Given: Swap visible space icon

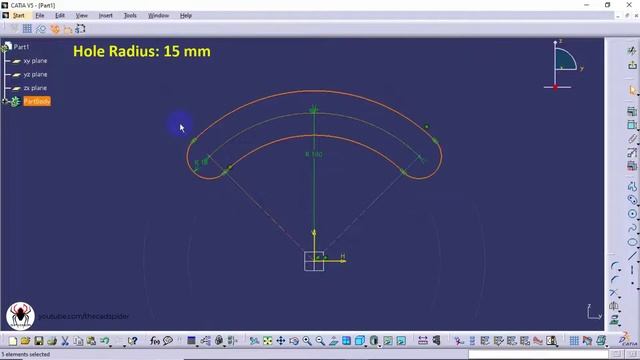Looking at the screenshot, I should click(401, 341).
